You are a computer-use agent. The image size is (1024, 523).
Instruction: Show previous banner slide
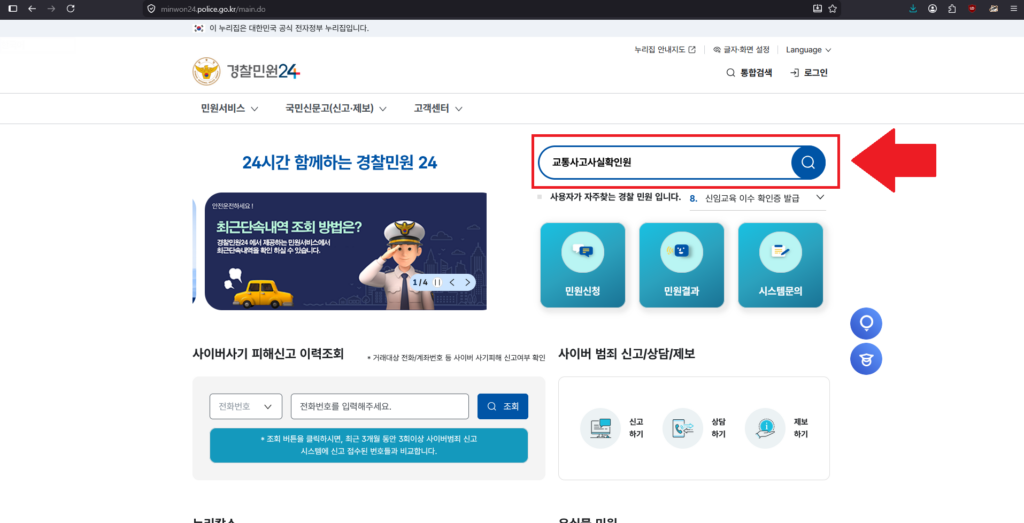tap(453, 282)
